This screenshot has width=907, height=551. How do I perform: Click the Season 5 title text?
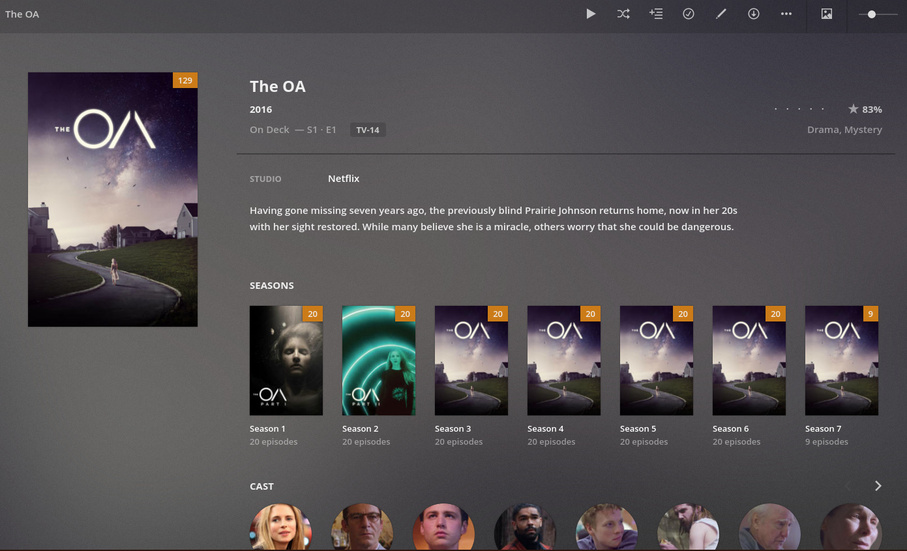(x=638, y=428)
